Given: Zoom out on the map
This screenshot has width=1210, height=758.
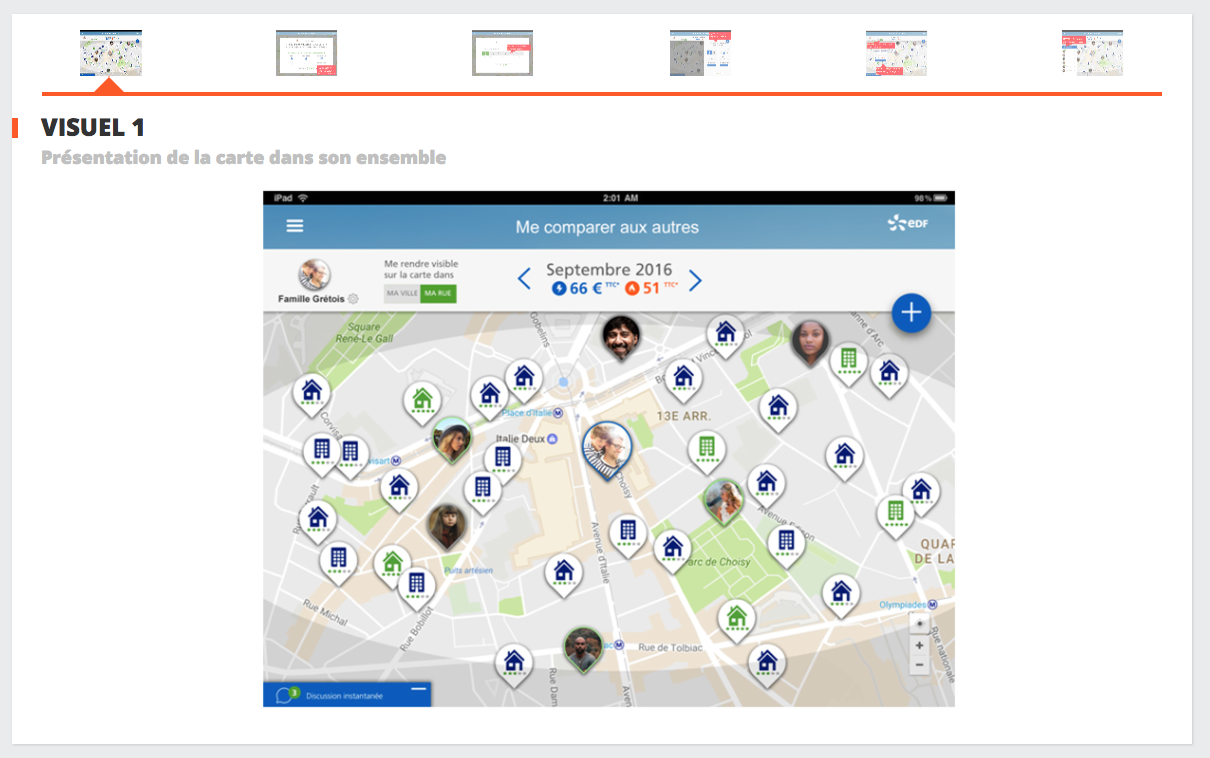Looking at the screenshot, I should click(919, 666).
